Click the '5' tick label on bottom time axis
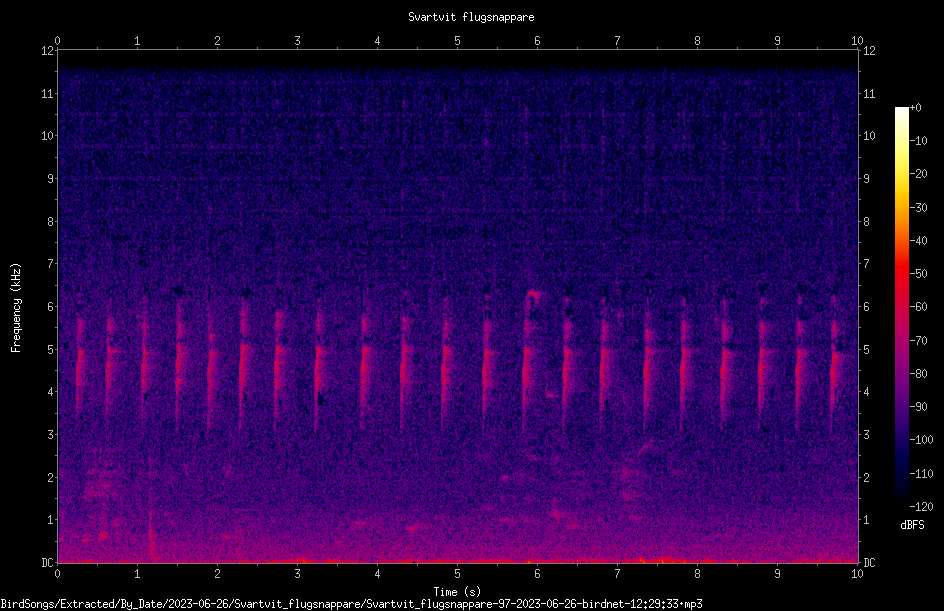The width and height of the screenshot is (944, 611). tap(458, 574)
